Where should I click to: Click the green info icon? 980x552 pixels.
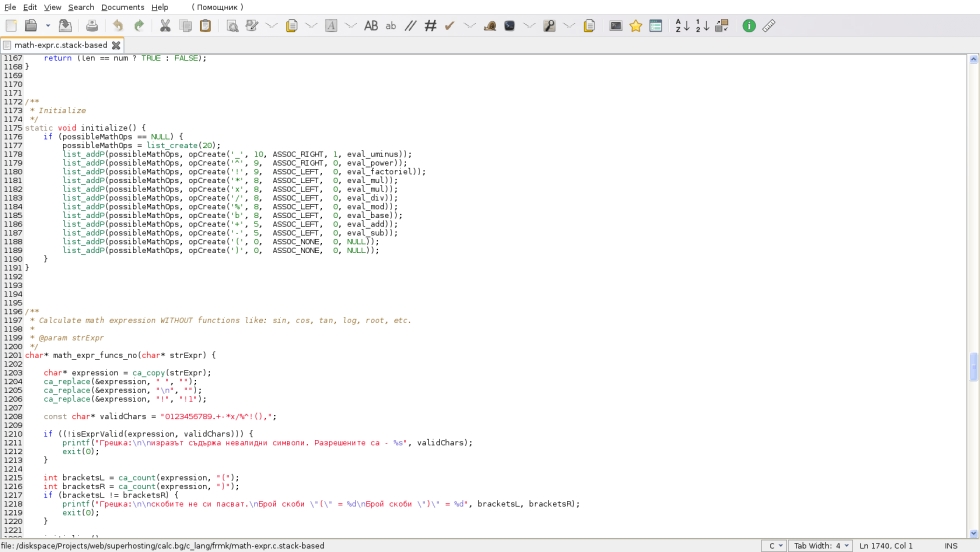click(749, 26)
